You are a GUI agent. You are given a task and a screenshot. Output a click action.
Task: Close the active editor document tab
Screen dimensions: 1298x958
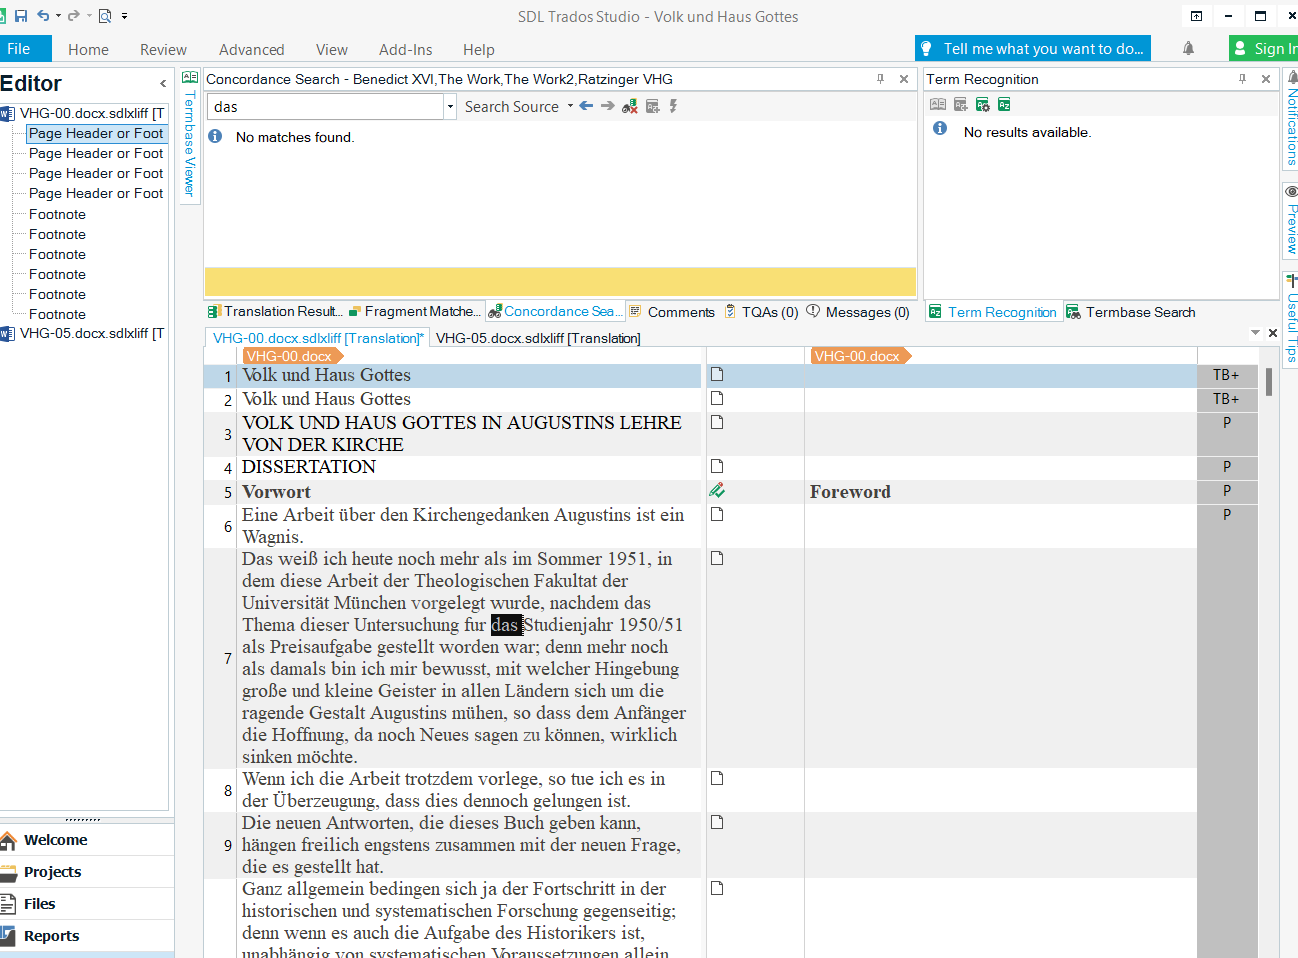click(x=1273, y=333)
